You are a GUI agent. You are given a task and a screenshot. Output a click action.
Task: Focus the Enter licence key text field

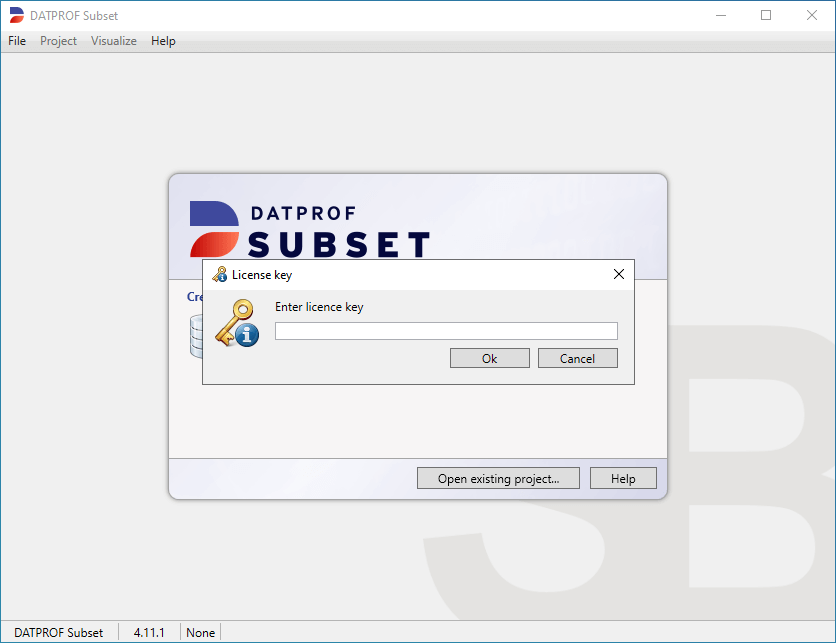click(x=446, y=331)
